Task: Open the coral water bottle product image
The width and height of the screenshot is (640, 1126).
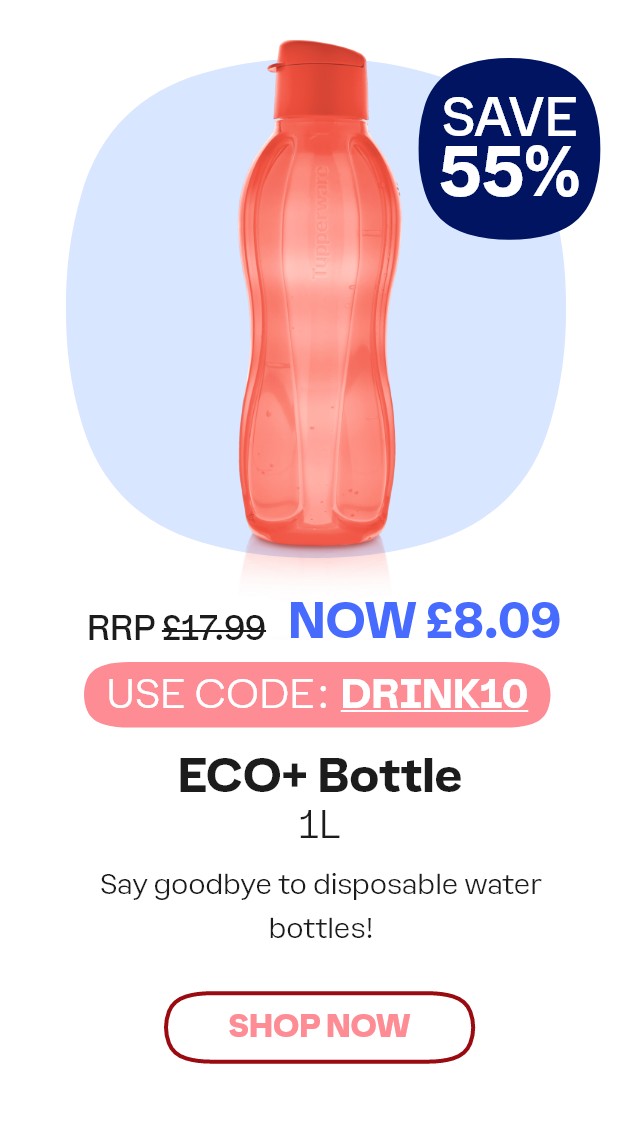Action: click(320, 294)
